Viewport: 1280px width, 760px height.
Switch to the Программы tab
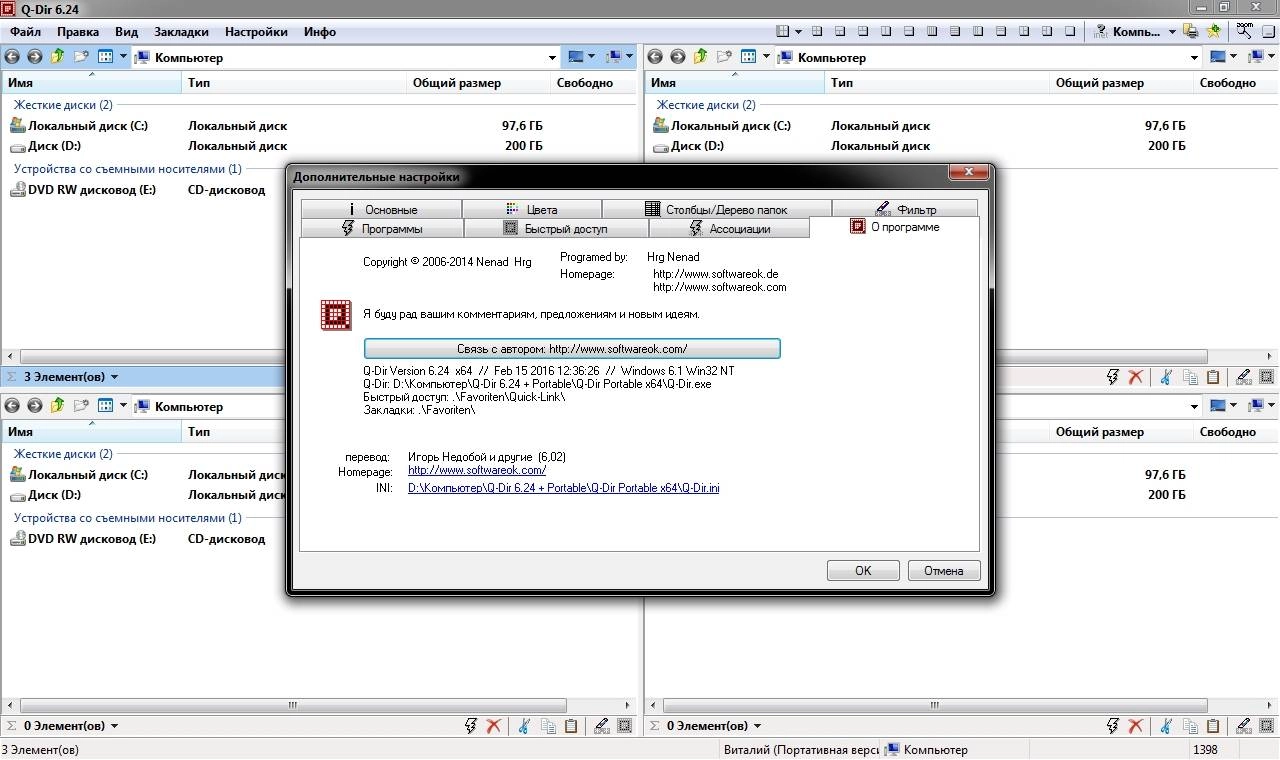click(x=381, y=228)
